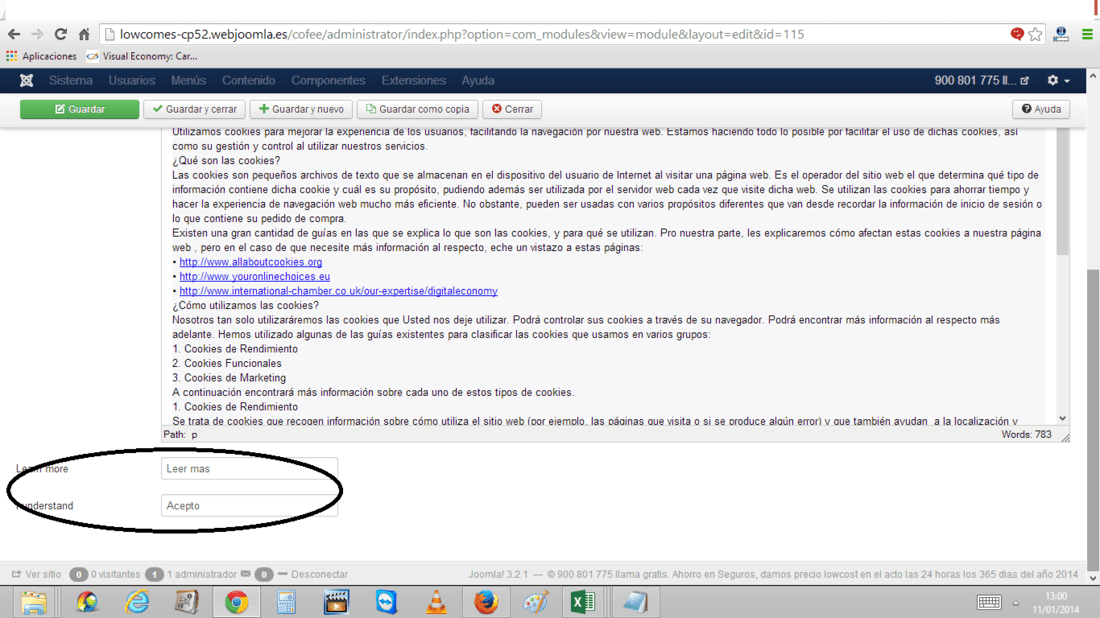Open youronlinechoices.eu link in editor

coord(255,277)
